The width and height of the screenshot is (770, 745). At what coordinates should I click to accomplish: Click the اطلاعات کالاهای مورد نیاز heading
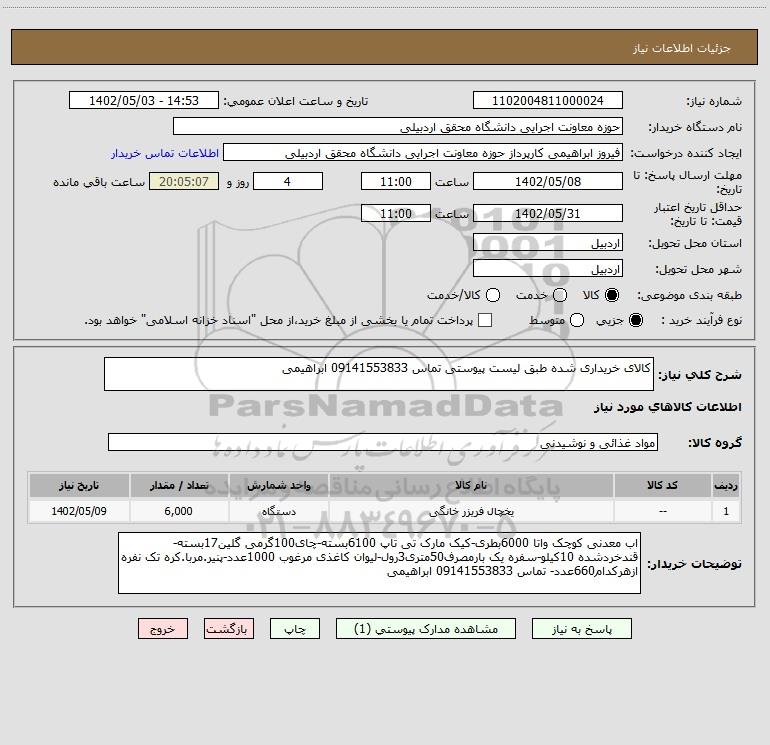(667, 407)
